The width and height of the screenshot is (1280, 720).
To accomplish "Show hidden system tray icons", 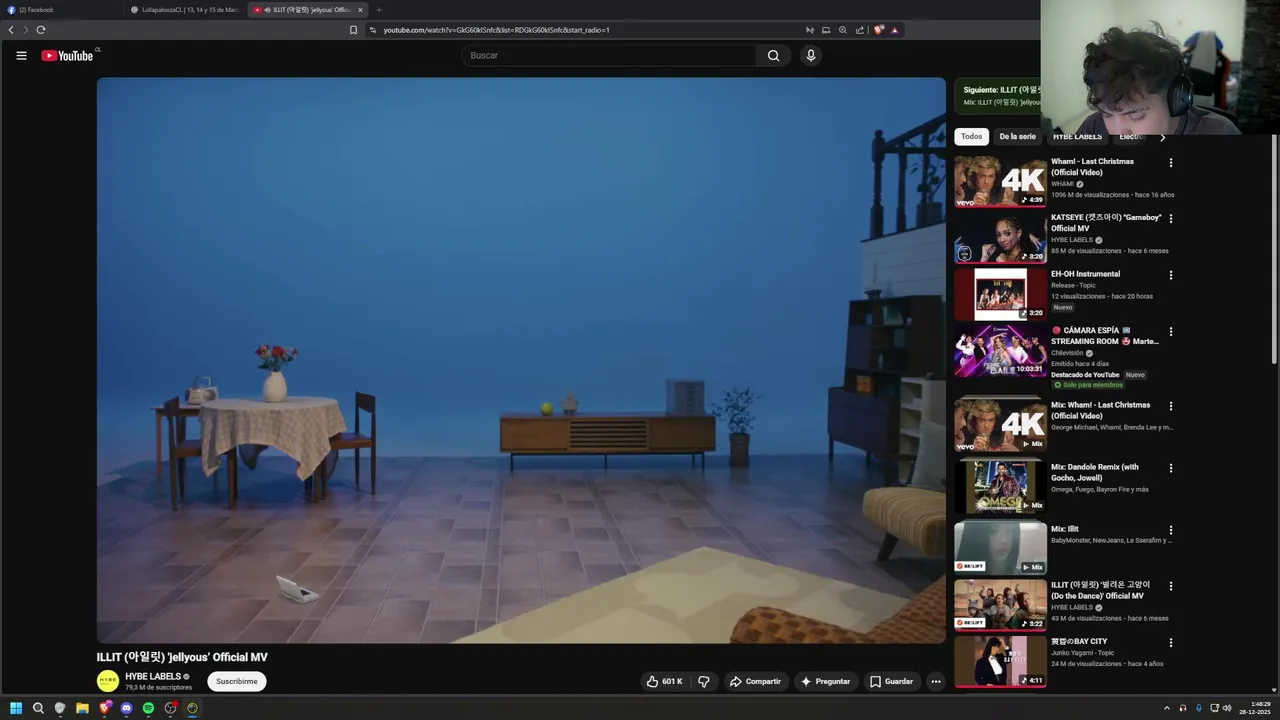I will [x=1166, y=708].
